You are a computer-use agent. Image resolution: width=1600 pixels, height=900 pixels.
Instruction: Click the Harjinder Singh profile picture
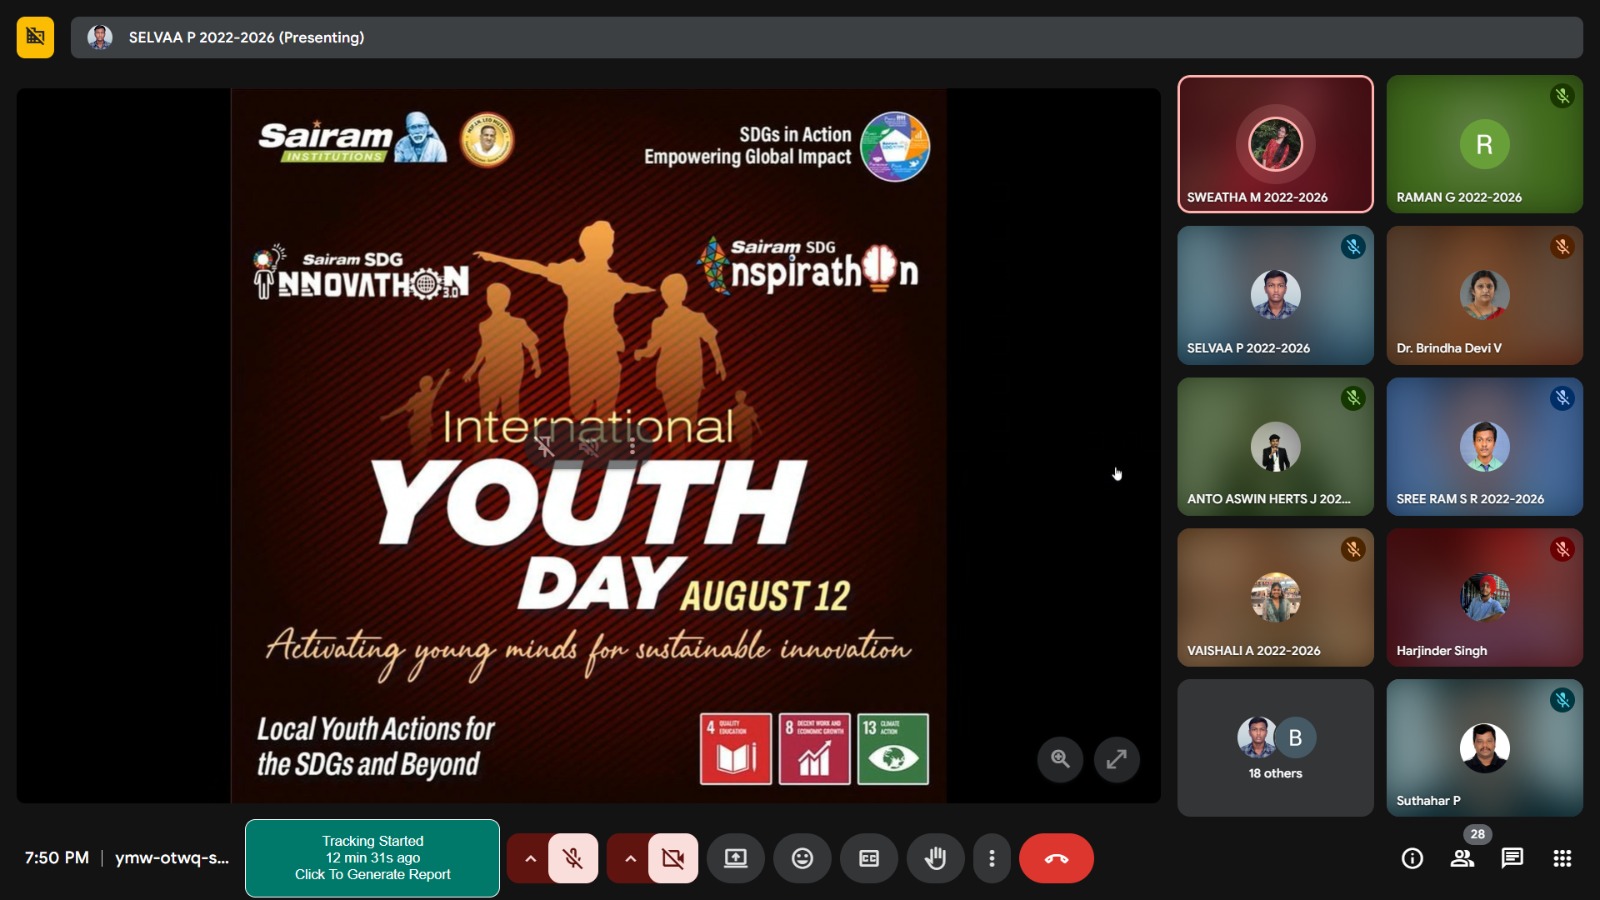[1484, 597]
